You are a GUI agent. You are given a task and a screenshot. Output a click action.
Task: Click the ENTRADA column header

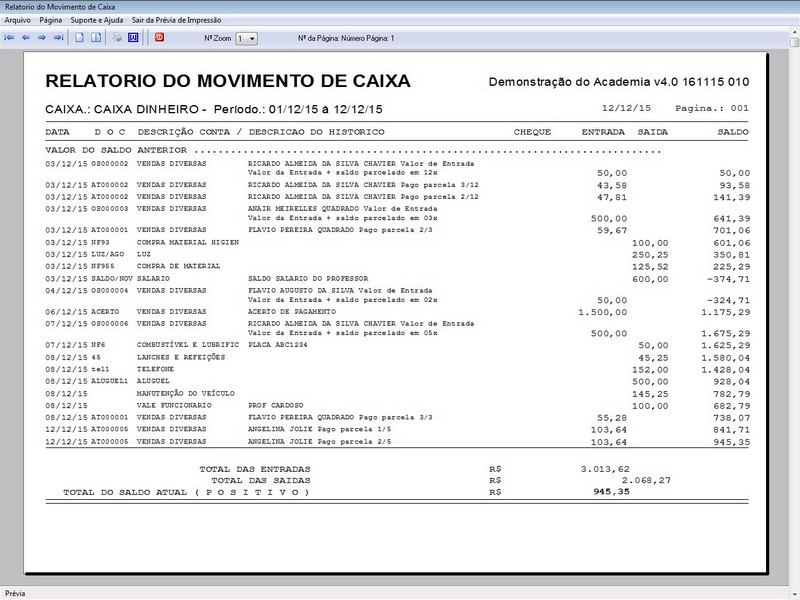pyautogui.click(x=603, y=132)
